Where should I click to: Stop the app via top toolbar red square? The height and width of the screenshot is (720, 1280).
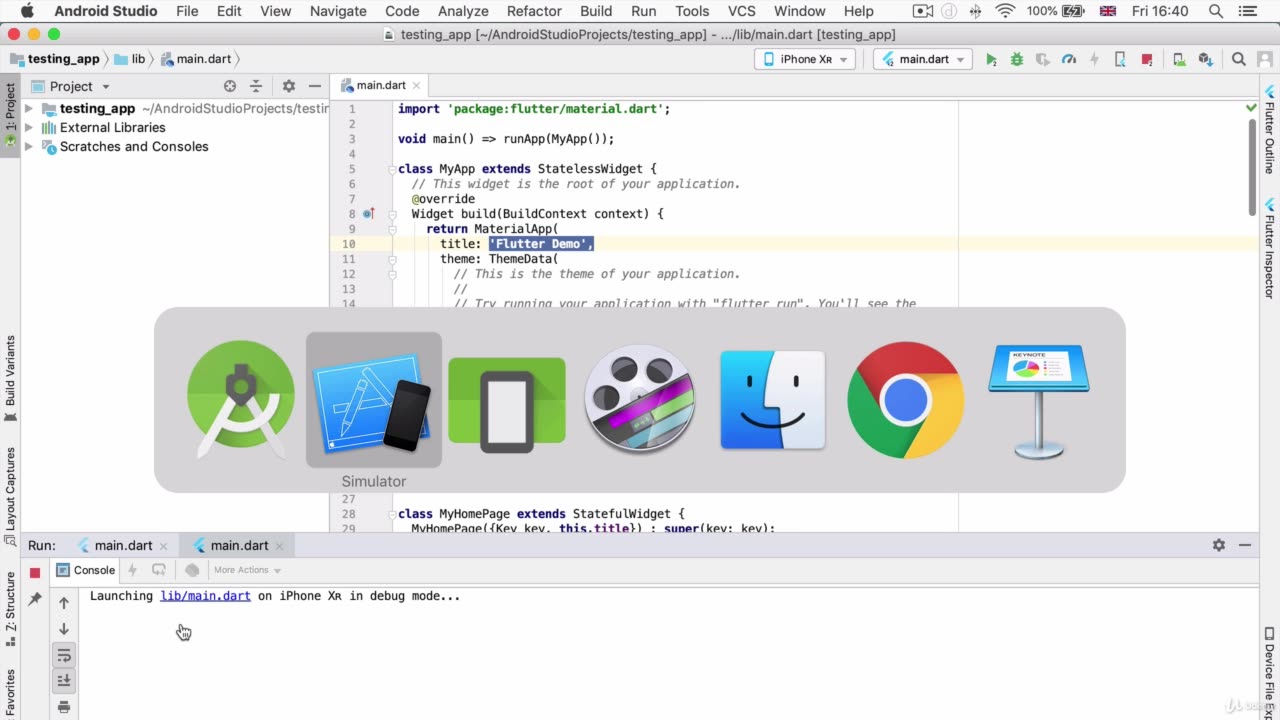pyautogui.click(x=1147, y=59)
